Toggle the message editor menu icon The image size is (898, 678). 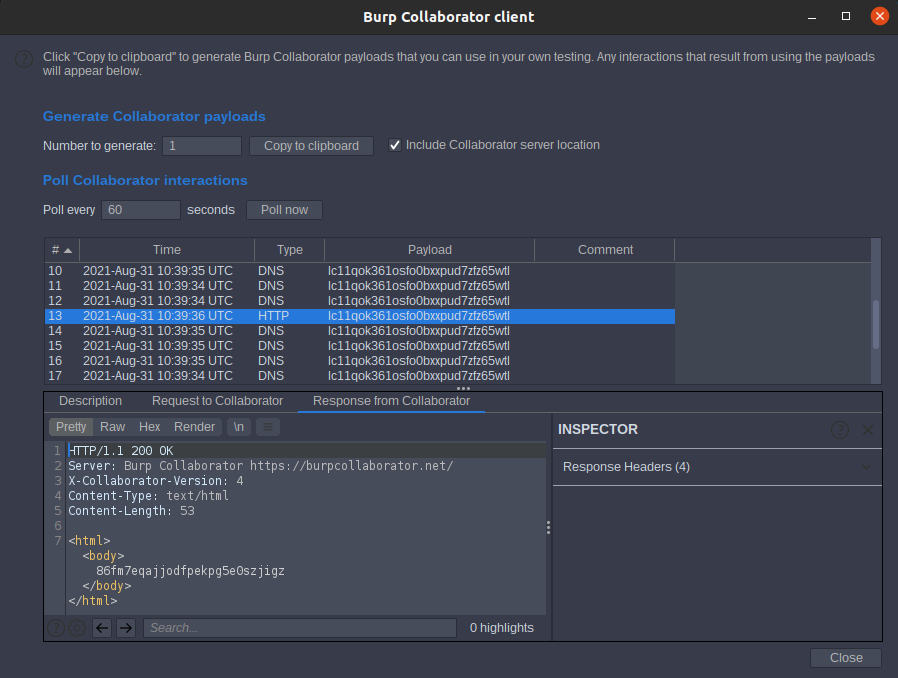[267, 427]
